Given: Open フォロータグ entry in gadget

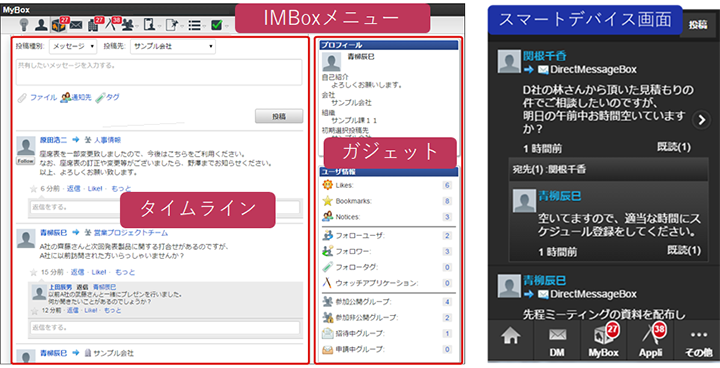Looking at the screenshot, I should click(357, 267).
